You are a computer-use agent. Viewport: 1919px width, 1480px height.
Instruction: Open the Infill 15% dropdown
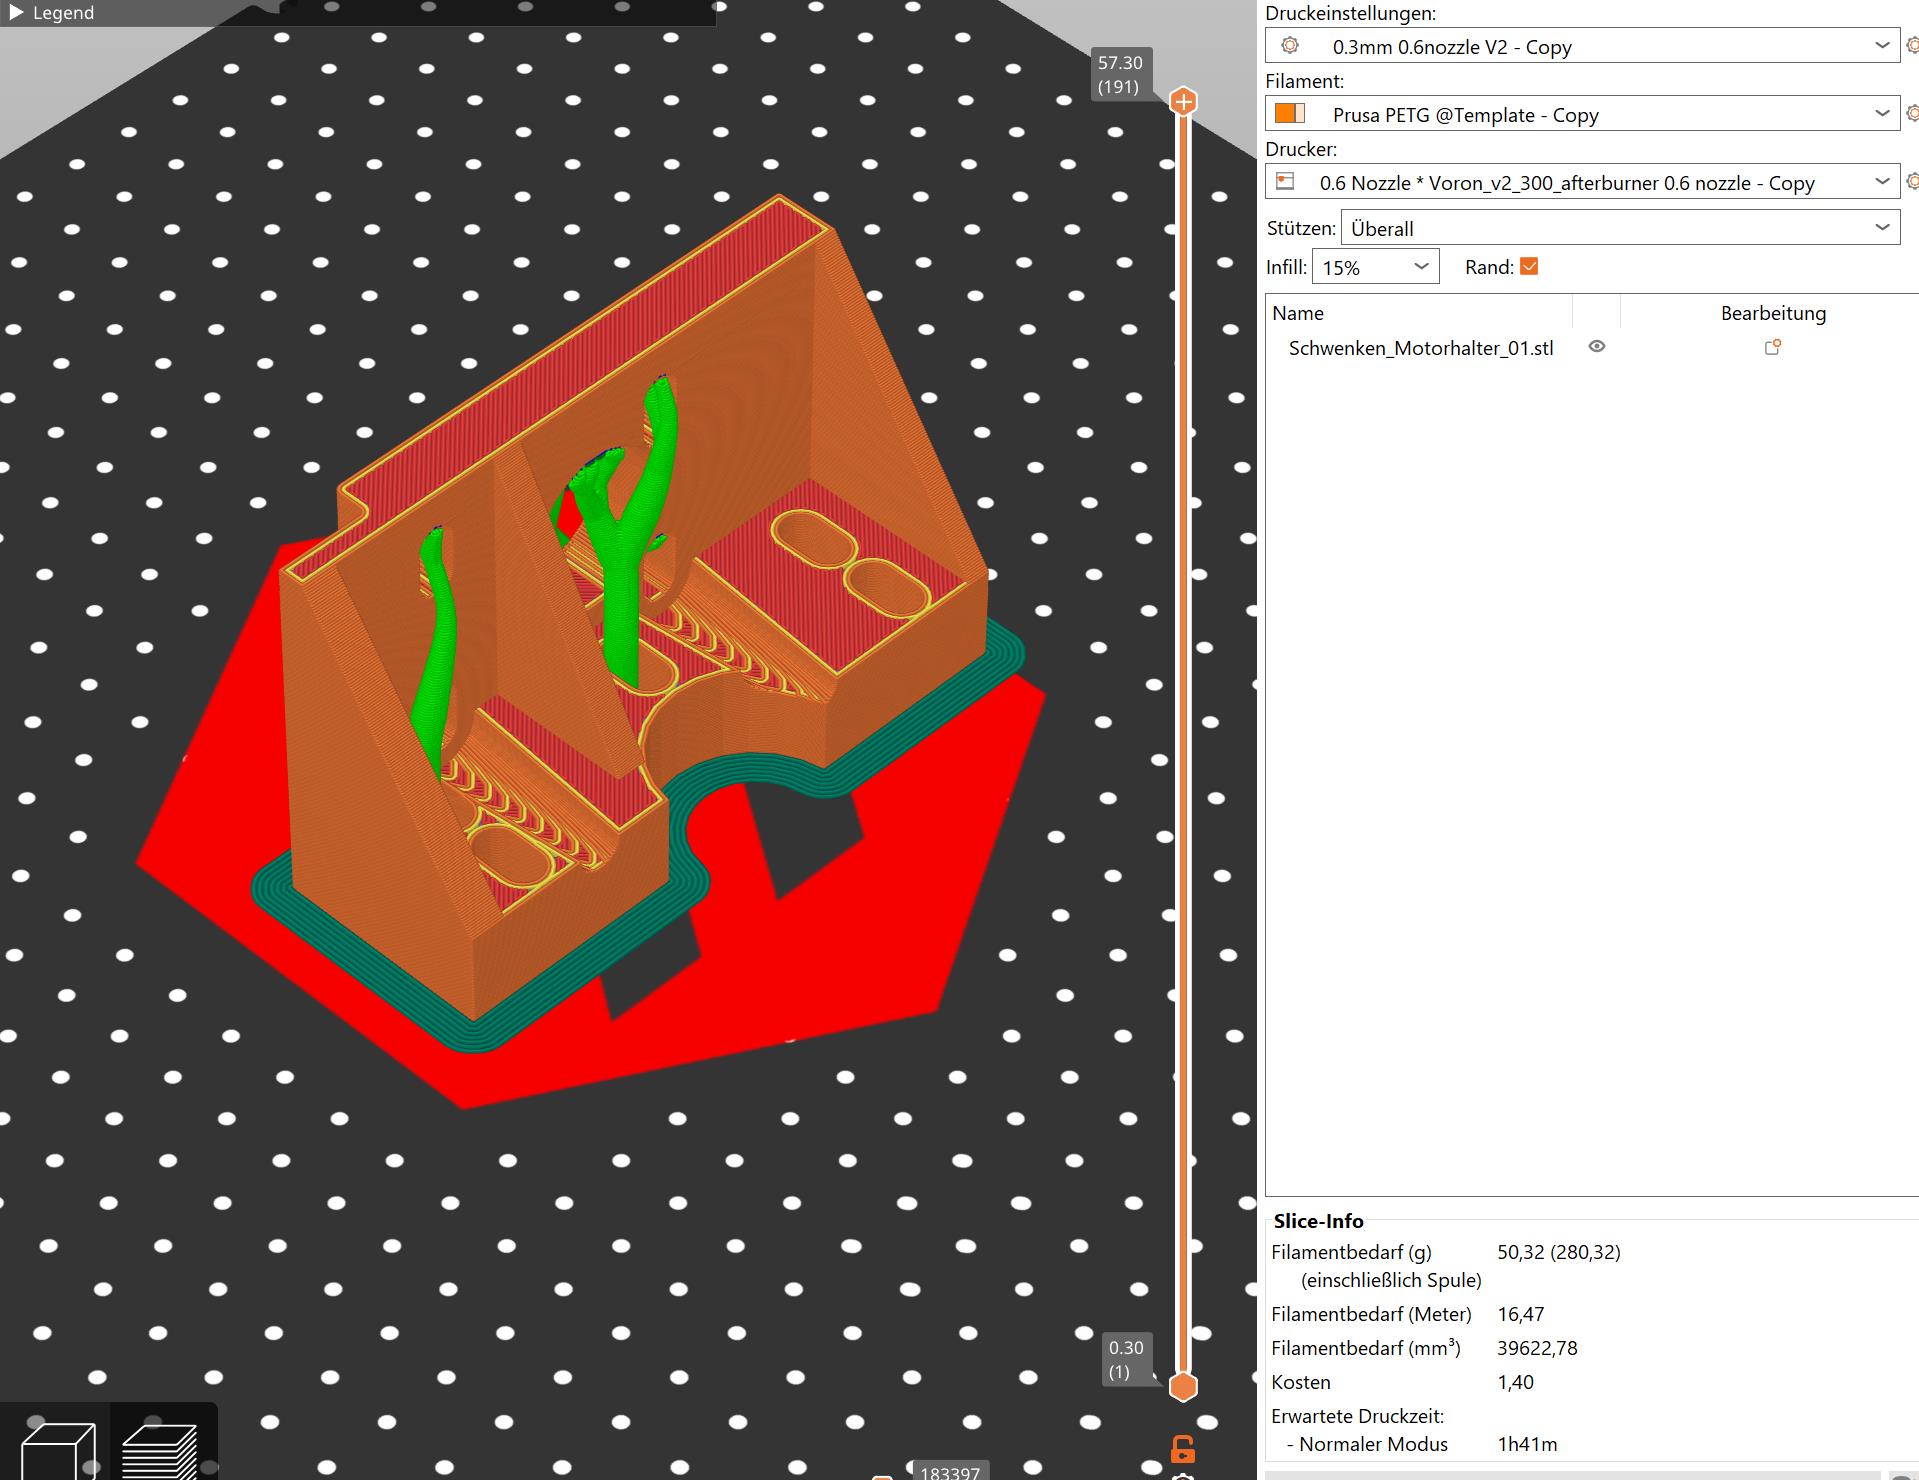point(1375,267)
